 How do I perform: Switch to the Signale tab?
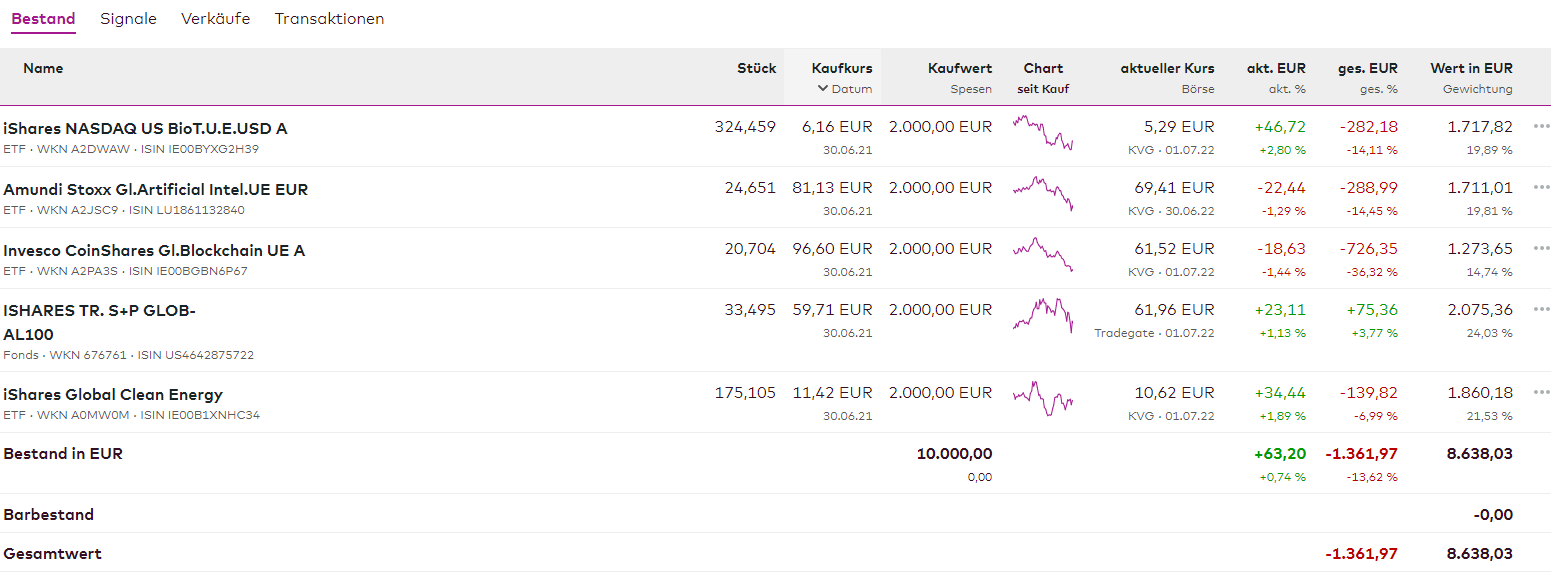tap(128, 19)
